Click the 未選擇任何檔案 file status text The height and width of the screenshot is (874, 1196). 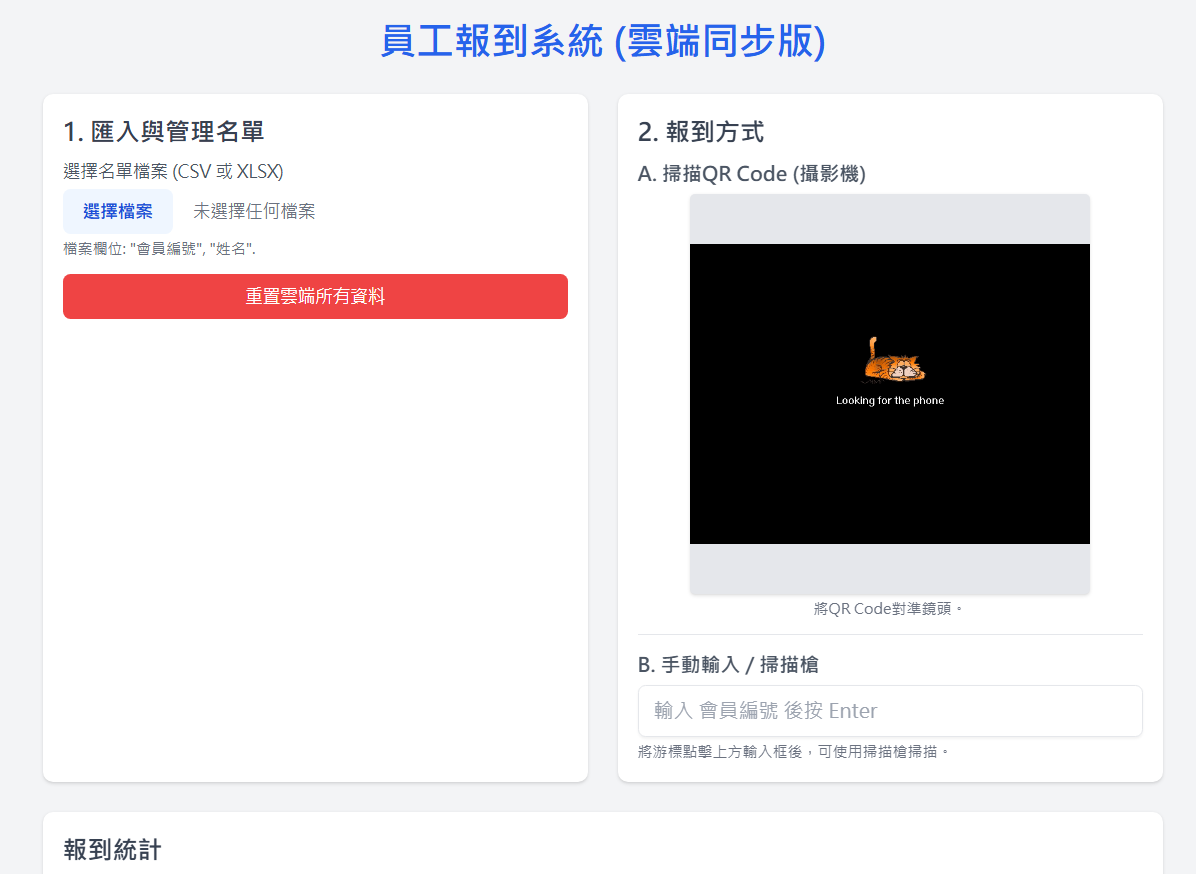(x=254, y=211)
